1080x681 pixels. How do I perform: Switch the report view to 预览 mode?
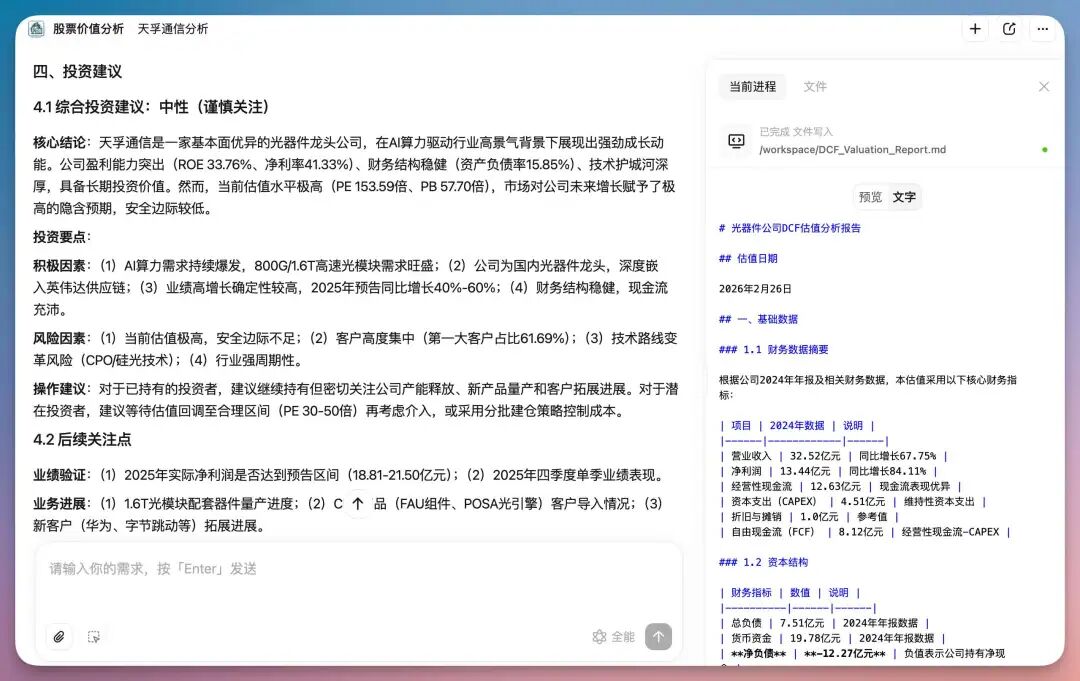coord(870,197)
